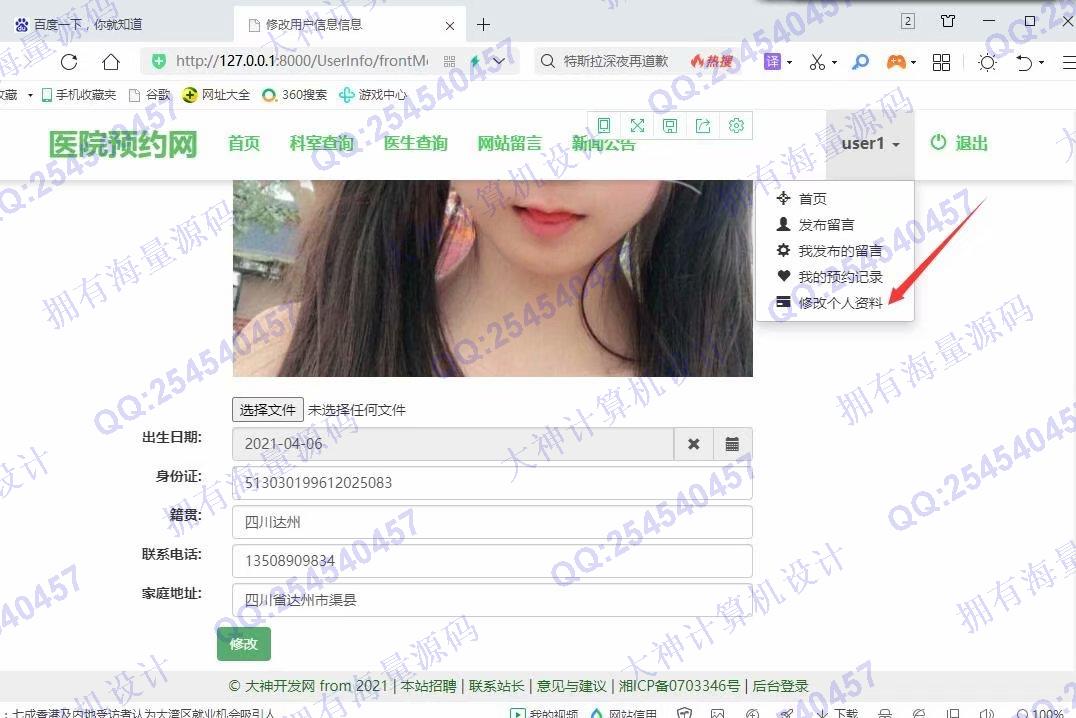Expand the translate dropdown arrow
1076x718 pixels.
click(x=789, y=62)
